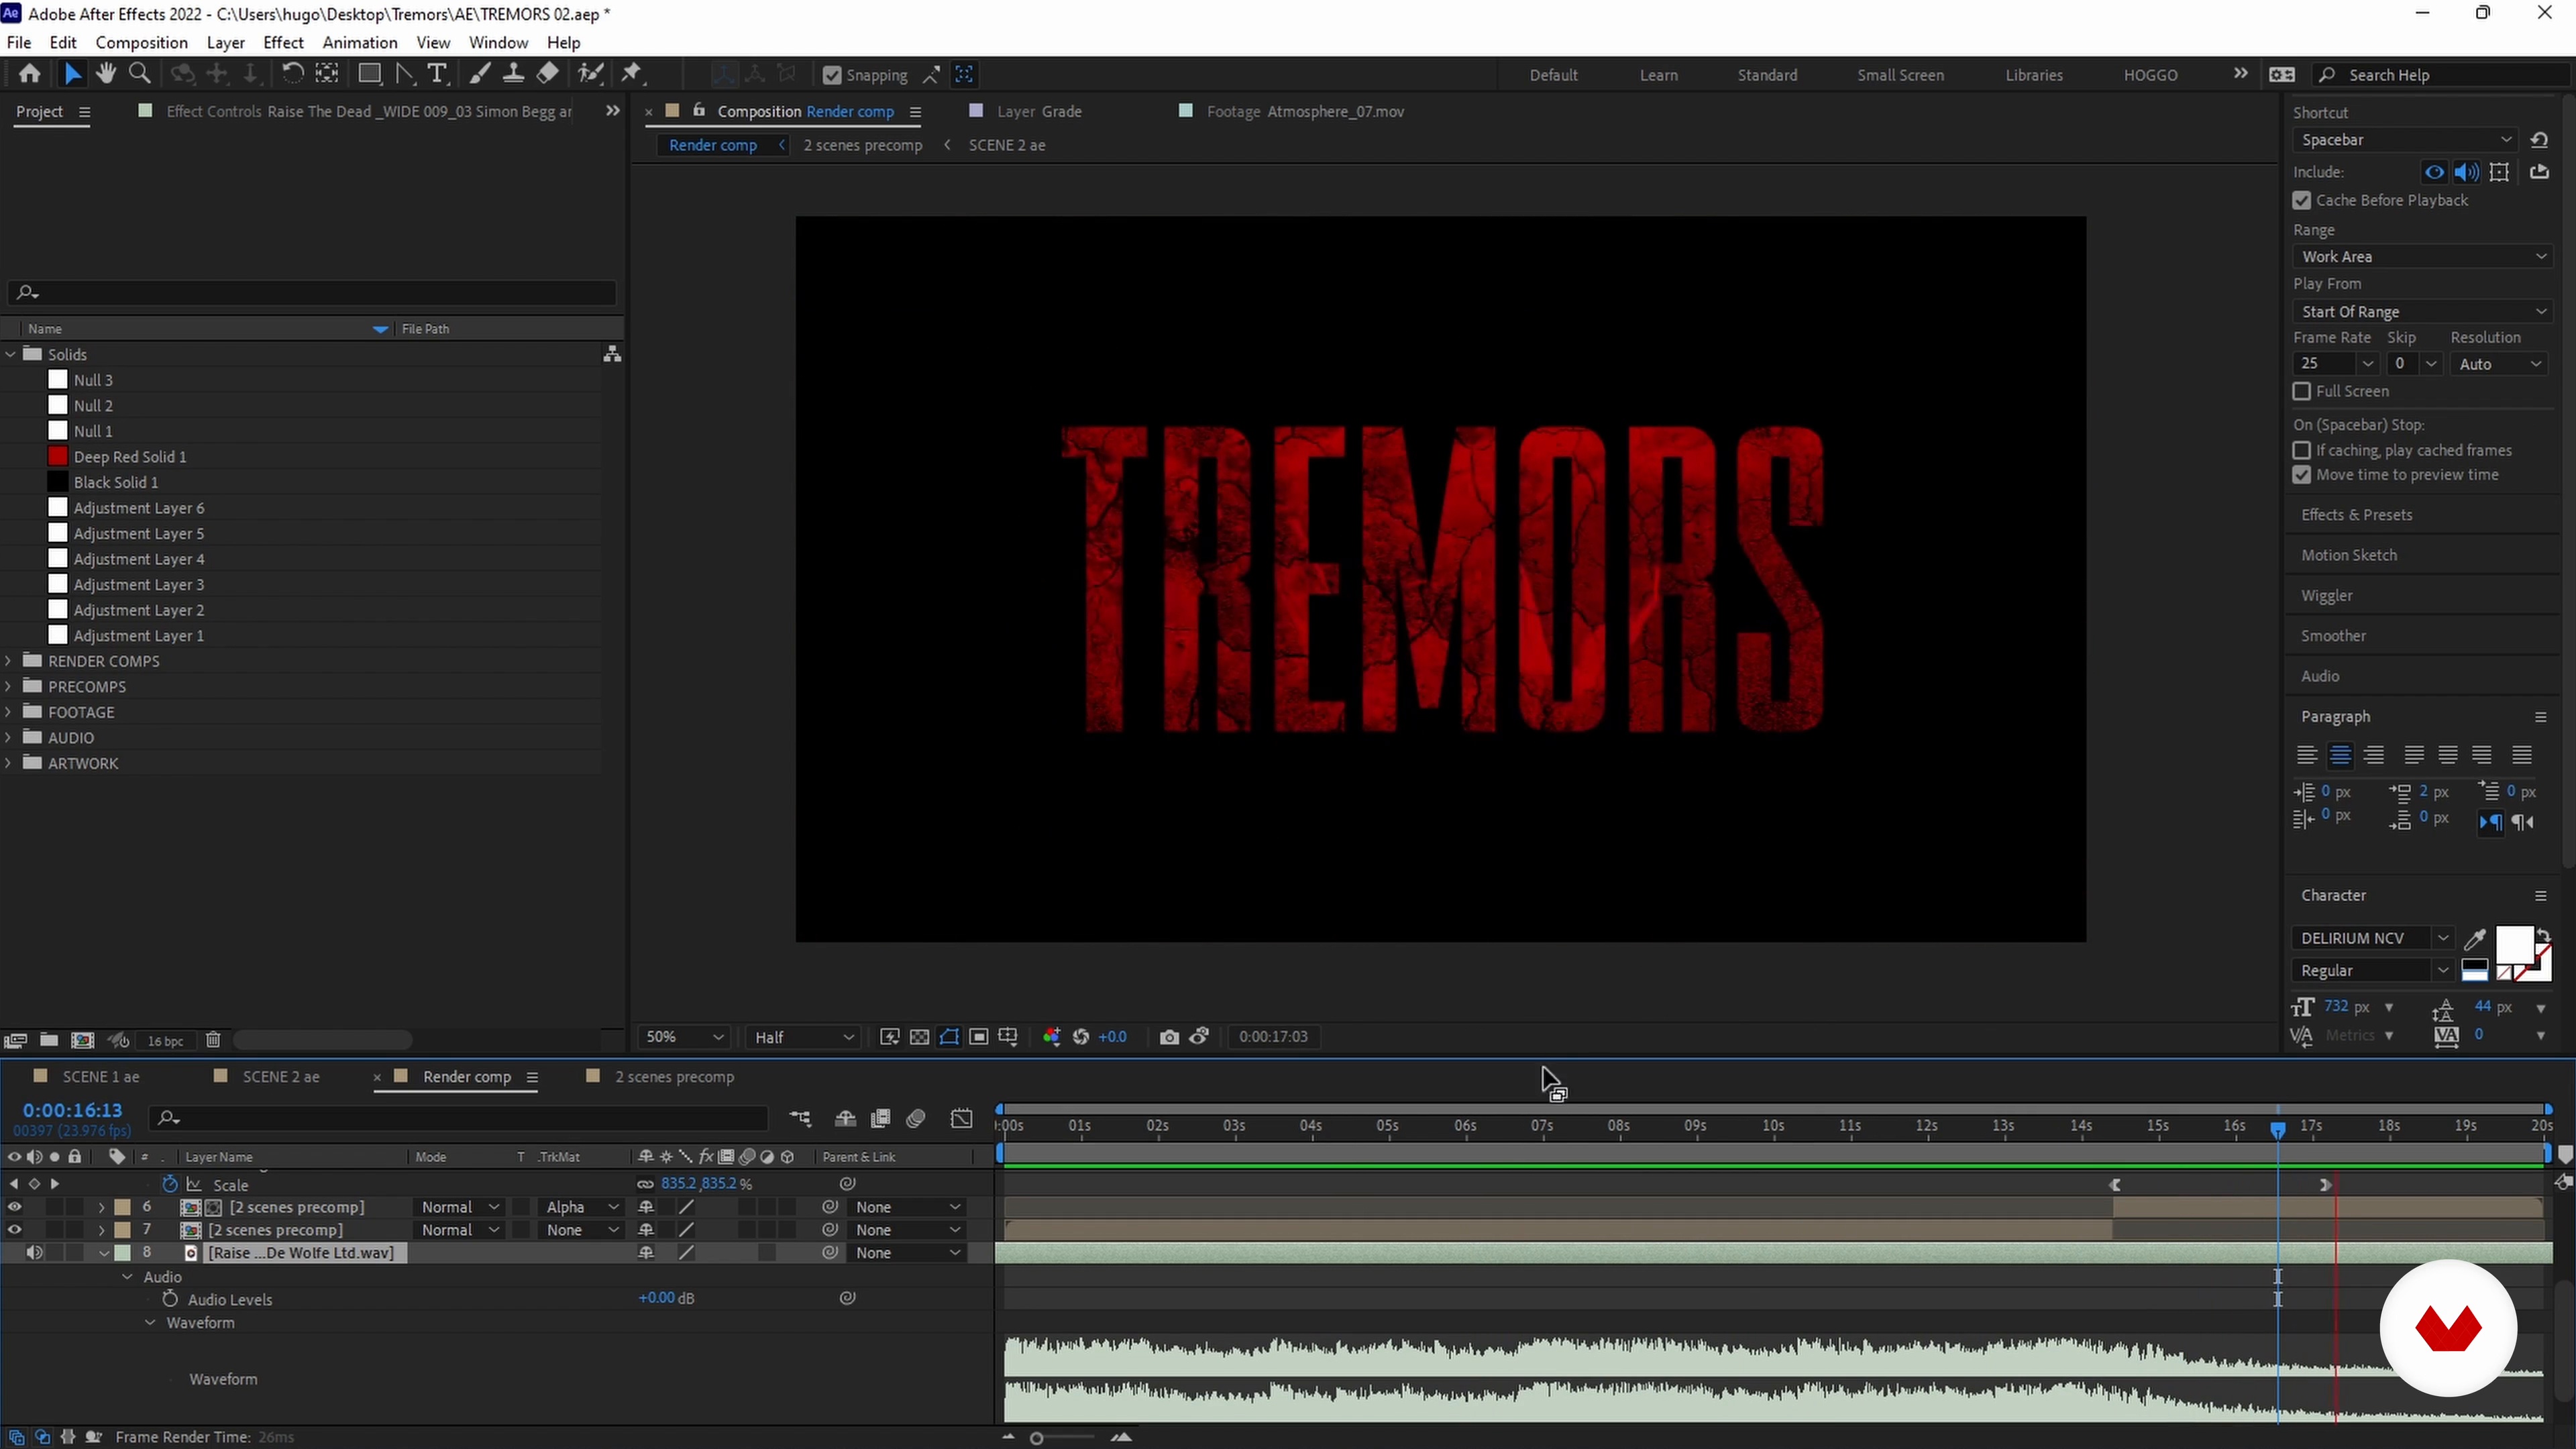Select the Puppet Pin tool
Viewport: 2576px width, 1449px height.
click(x=632, y=74)
